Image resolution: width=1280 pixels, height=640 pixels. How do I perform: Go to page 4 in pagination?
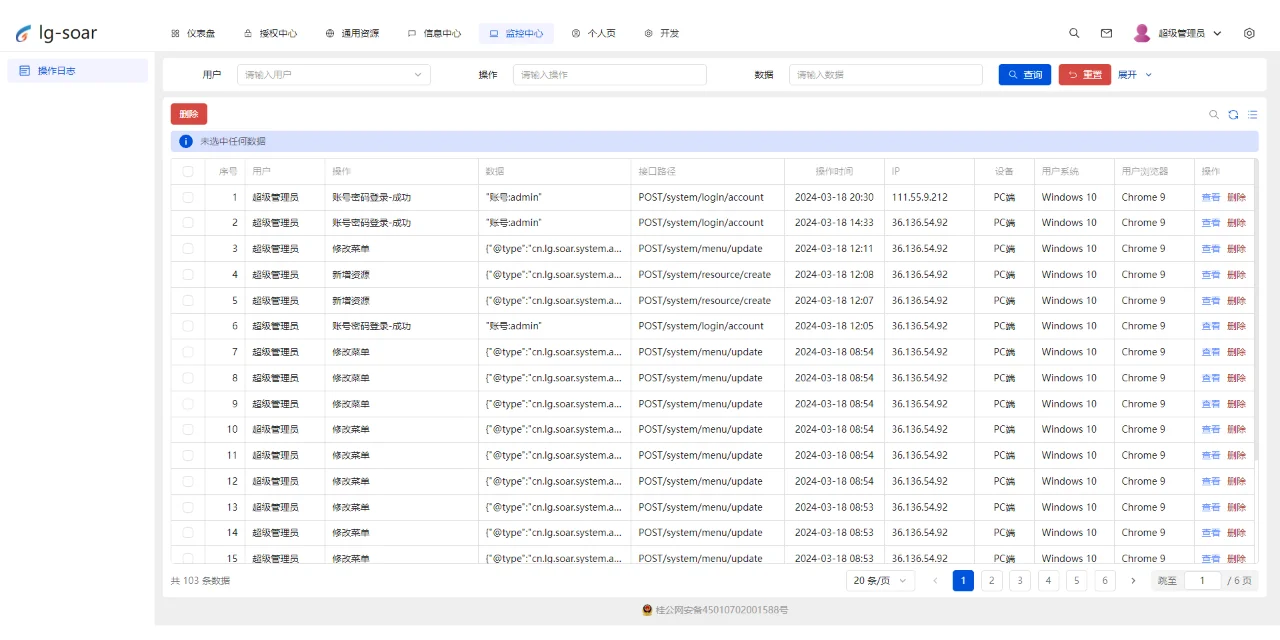(x=1048, y=580)
